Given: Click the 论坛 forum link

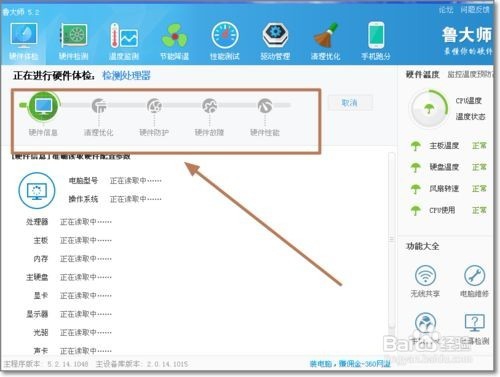Looking at the screenshot, I should point(446,10).
